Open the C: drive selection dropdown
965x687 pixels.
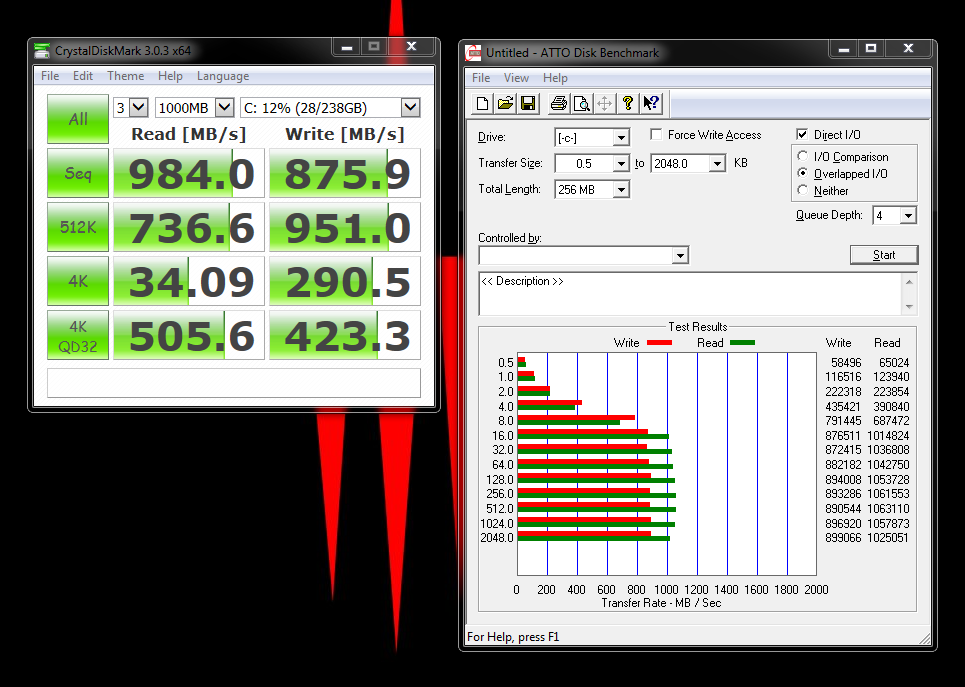pos(410,108)
